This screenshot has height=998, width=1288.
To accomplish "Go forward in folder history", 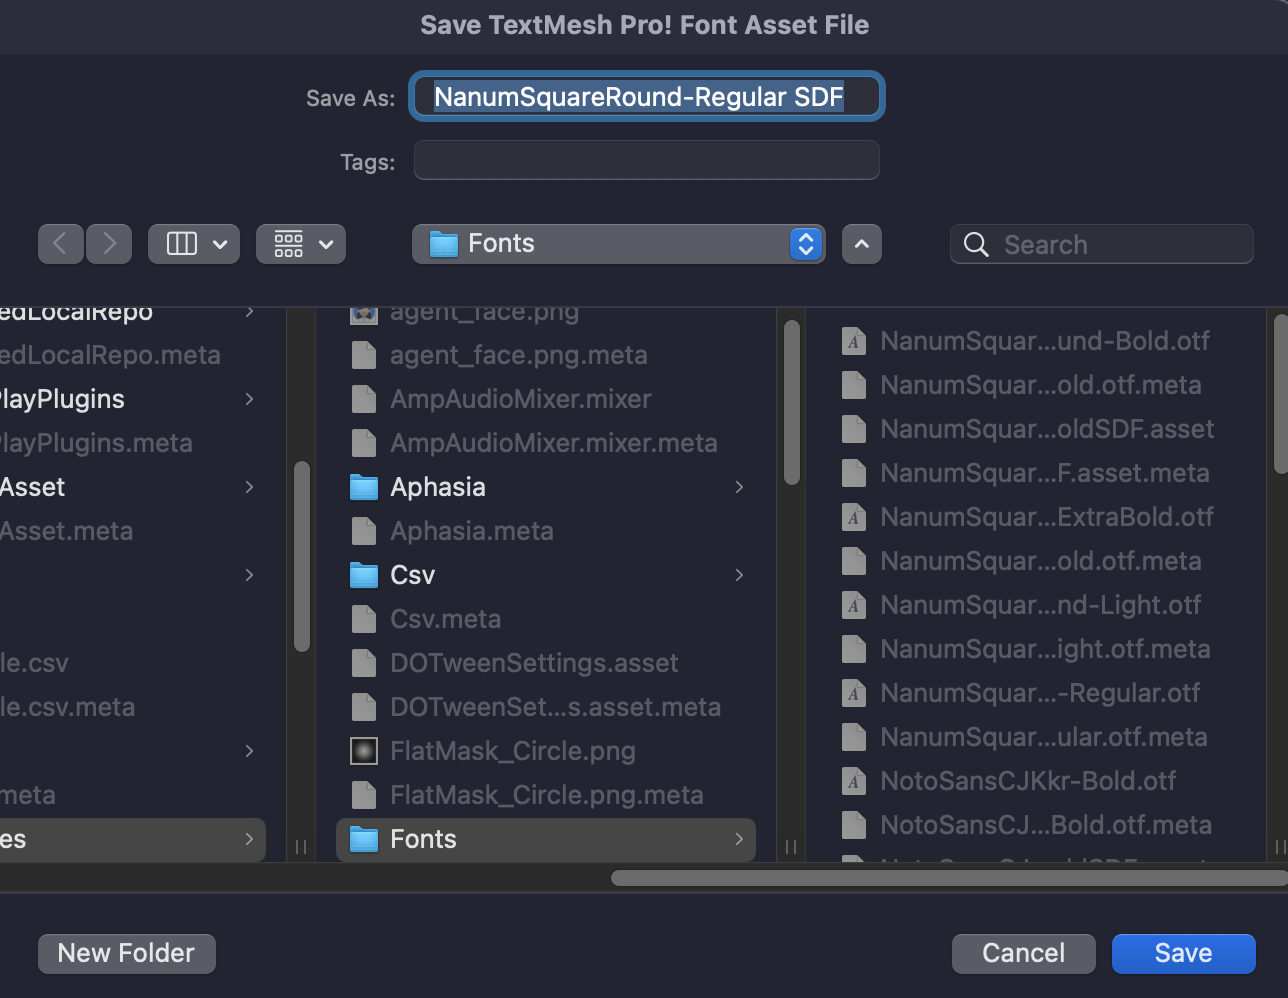I will tap(109, 244).
